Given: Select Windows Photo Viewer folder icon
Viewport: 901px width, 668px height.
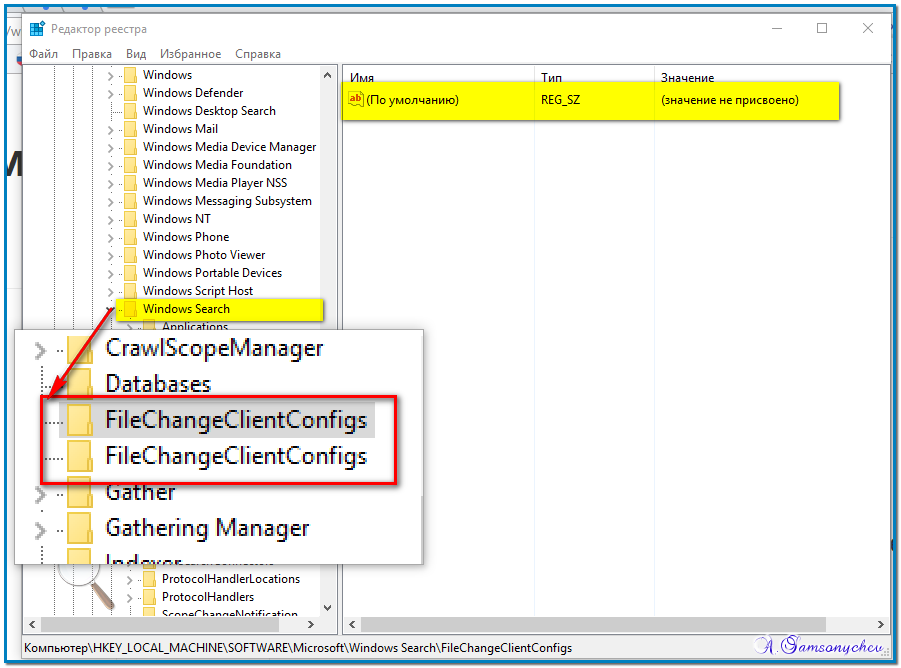Looking at the screenshot, I should [131, 254].
